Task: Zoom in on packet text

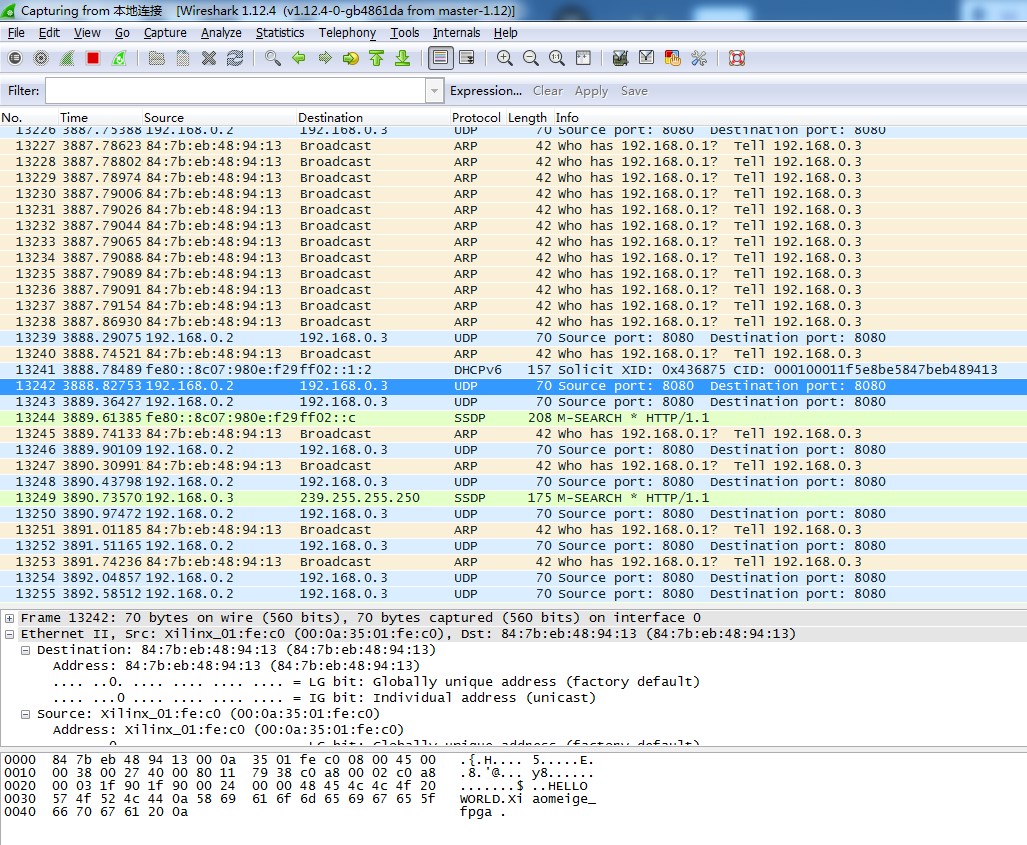Action: pyautogui.click(x=505, y=58)
